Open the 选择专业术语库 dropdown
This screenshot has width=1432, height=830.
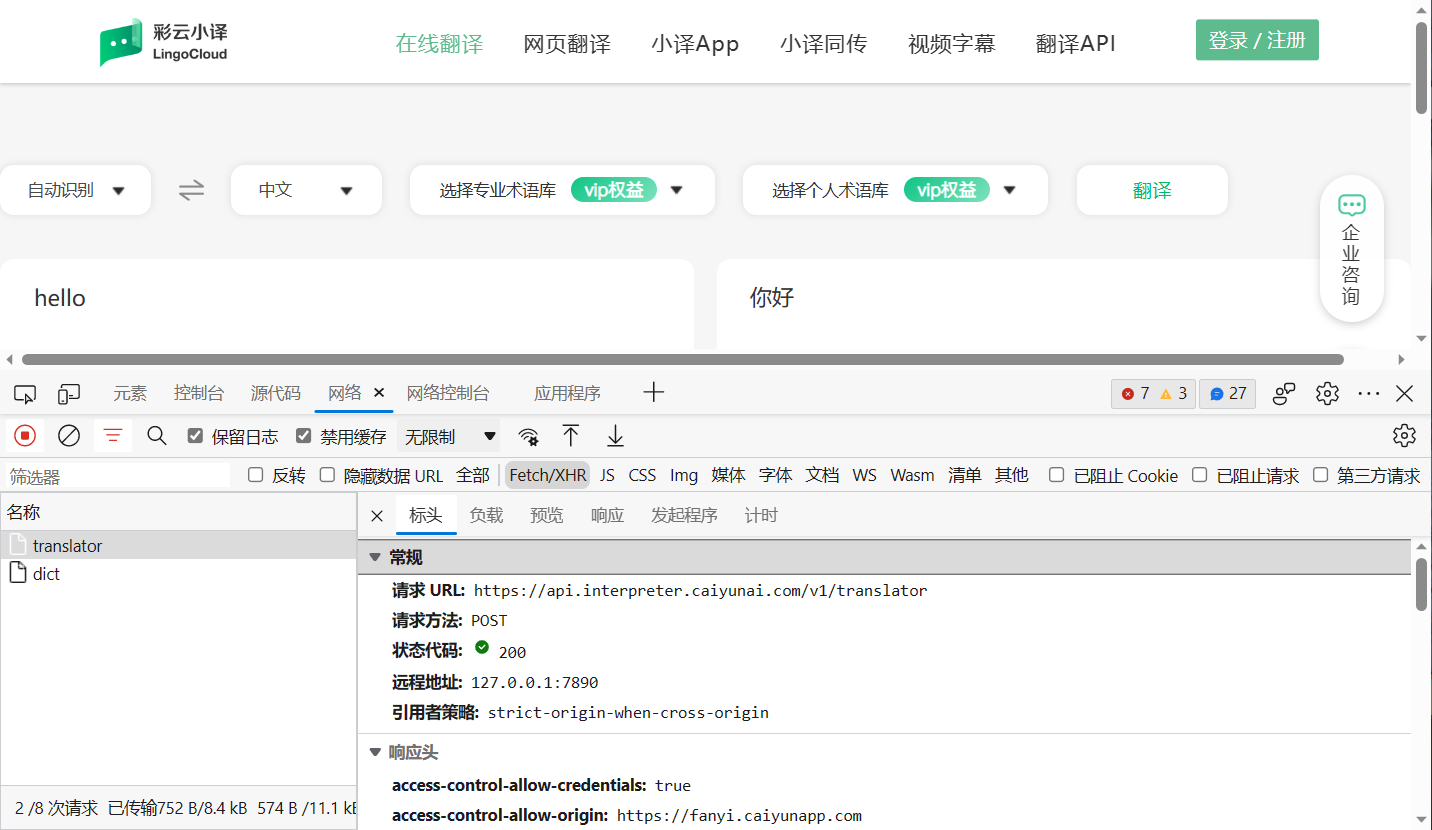[x=562, y=190]
